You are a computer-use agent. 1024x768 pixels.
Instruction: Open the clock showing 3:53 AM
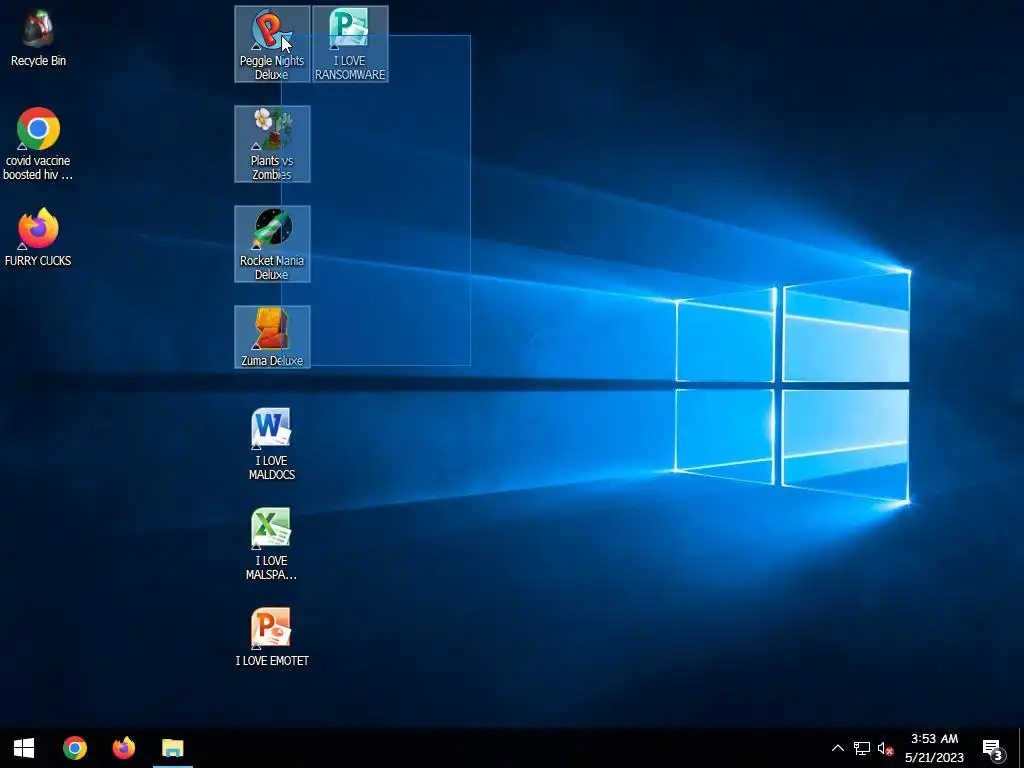(935, 748)
